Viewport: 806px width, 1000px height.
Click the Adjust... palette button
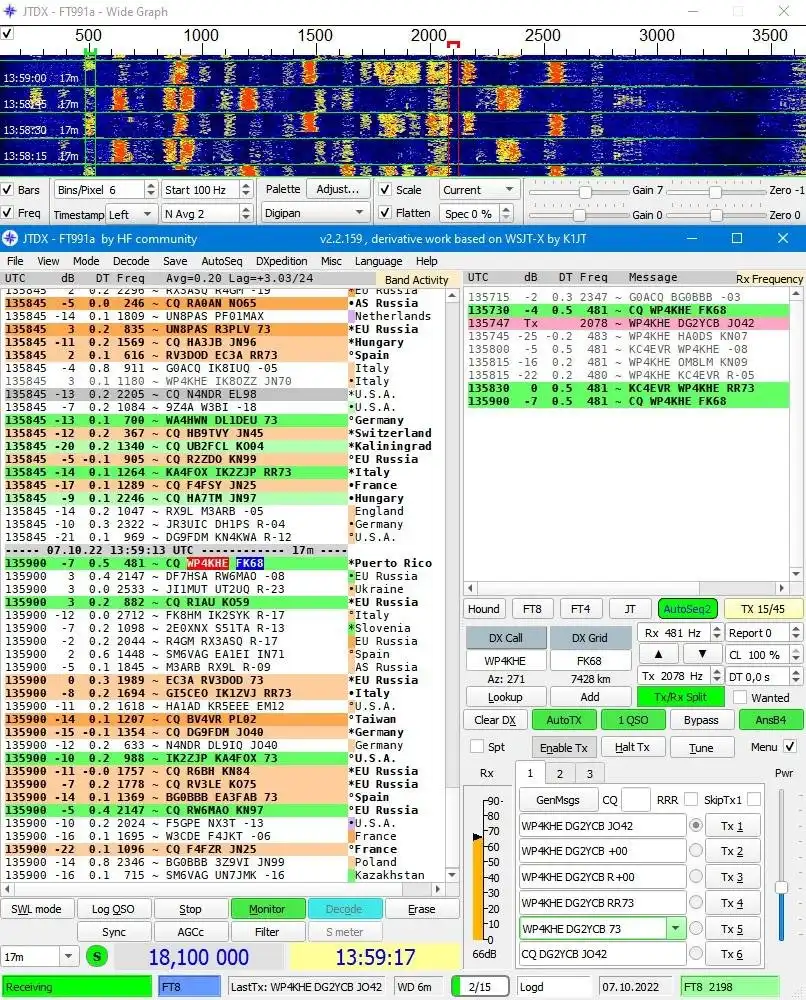coord(338,189)
